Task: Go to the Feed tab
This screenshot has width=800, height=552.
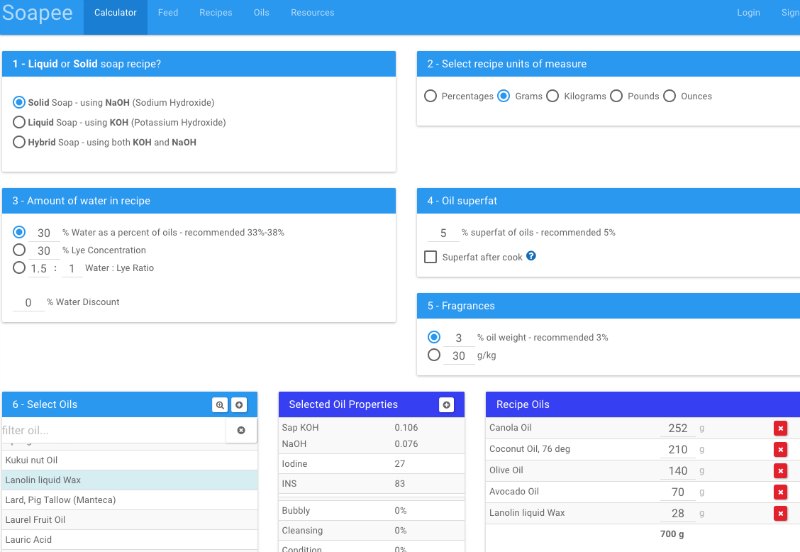Action: tap(168, 13)
